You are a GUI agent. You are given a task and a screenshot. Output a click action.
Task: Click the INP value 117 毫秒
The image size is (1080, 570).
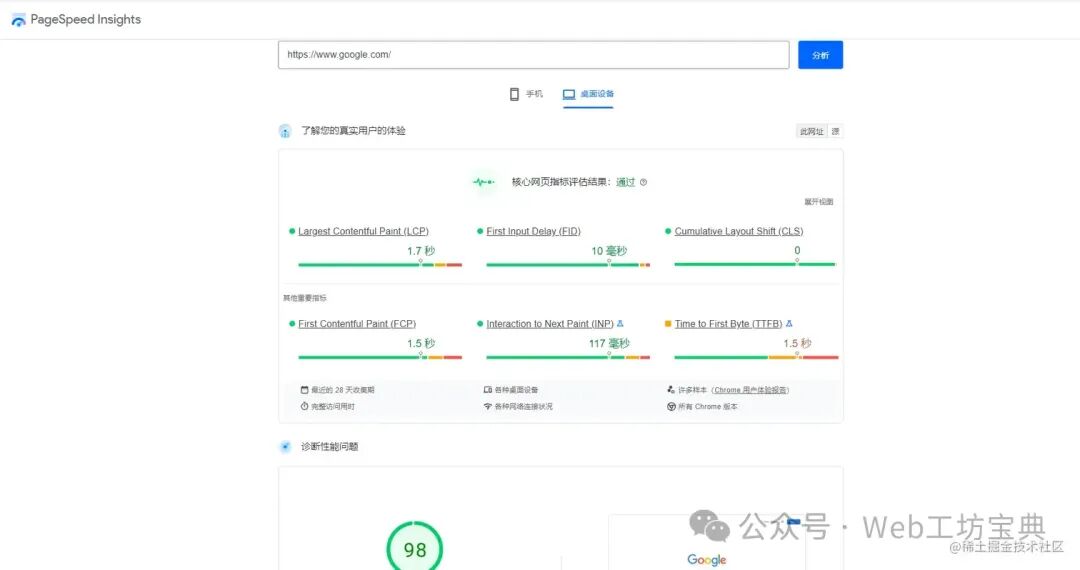[x=609, y=343]
